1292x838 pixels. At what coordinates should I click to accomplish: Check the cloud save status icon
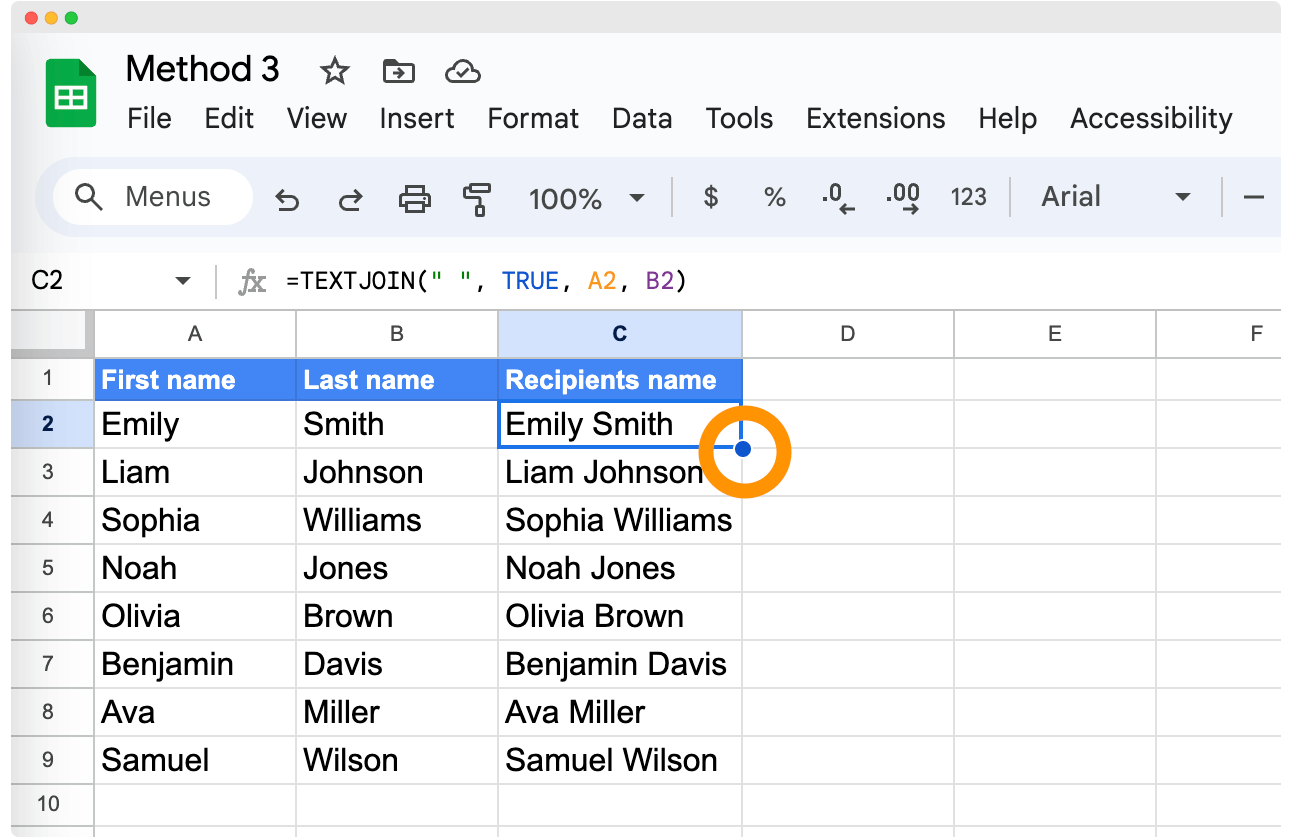(462, 71)
